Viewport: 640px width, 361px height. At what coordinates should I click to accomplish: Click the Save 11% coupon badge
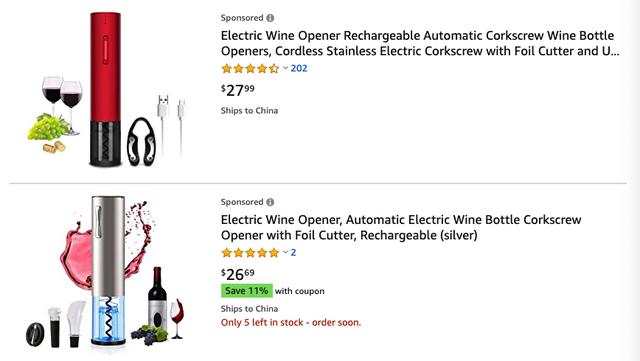pos(247,291)
